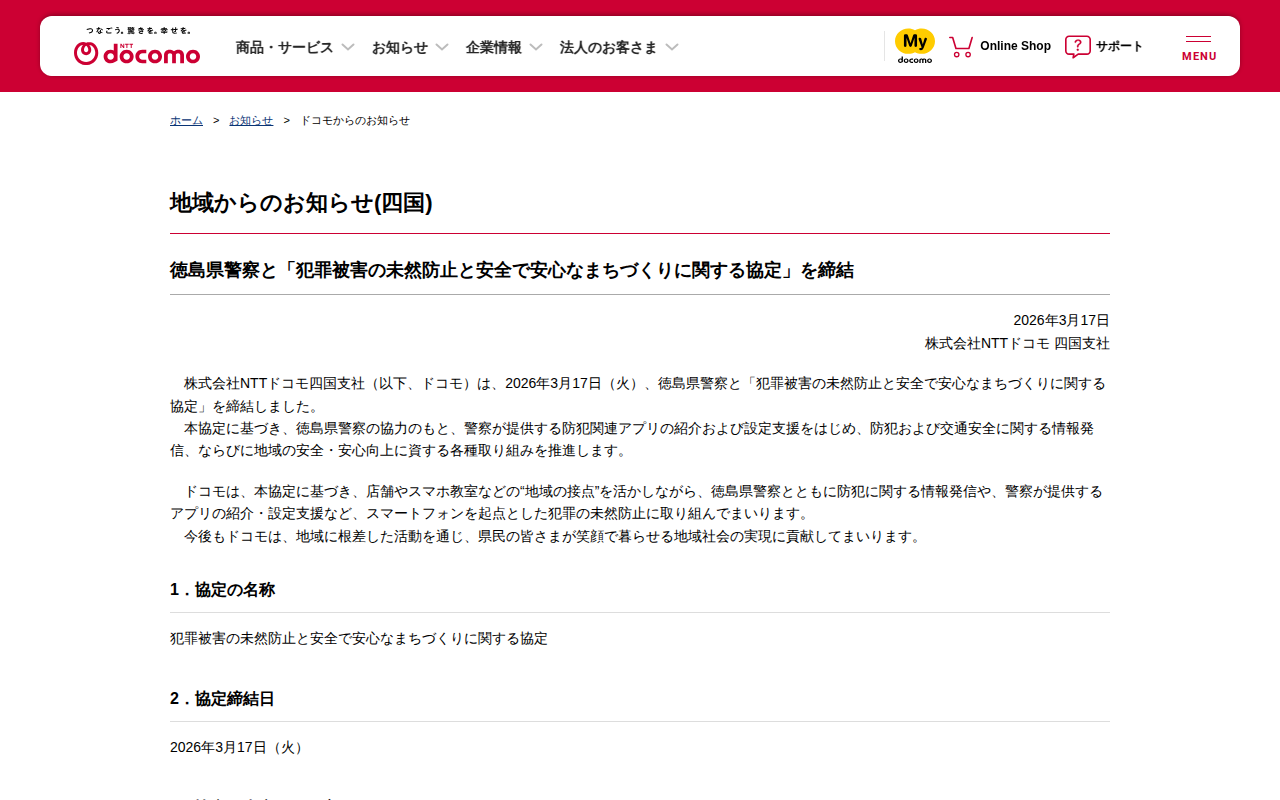Click the support question mark icon
The width and height of the screenshot is (1280, 800).
(x=1077, y=46)
